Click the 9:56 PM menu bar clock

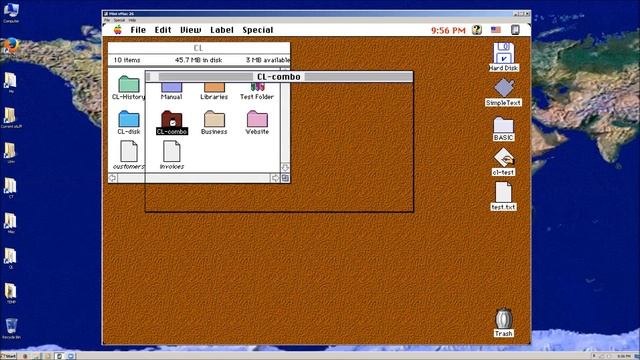click(x=448, y=30)
